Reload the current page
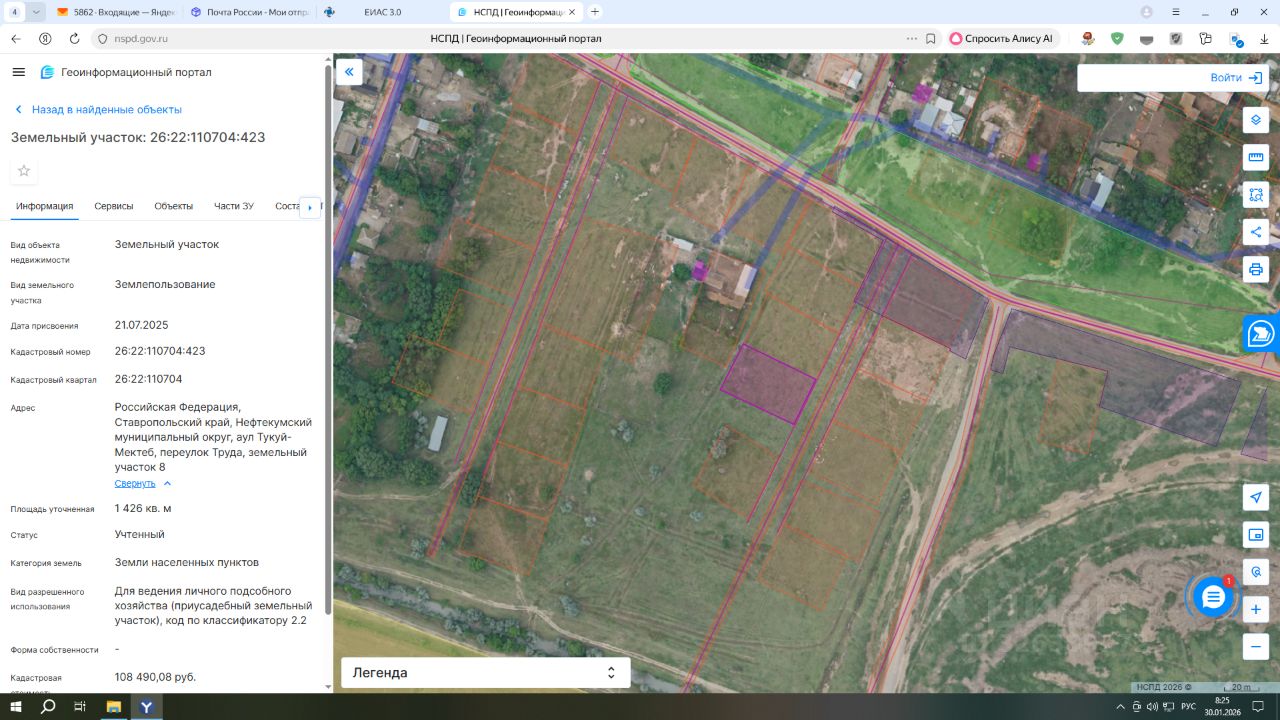This screenshot has width=1280, height=720. [74, 38]
